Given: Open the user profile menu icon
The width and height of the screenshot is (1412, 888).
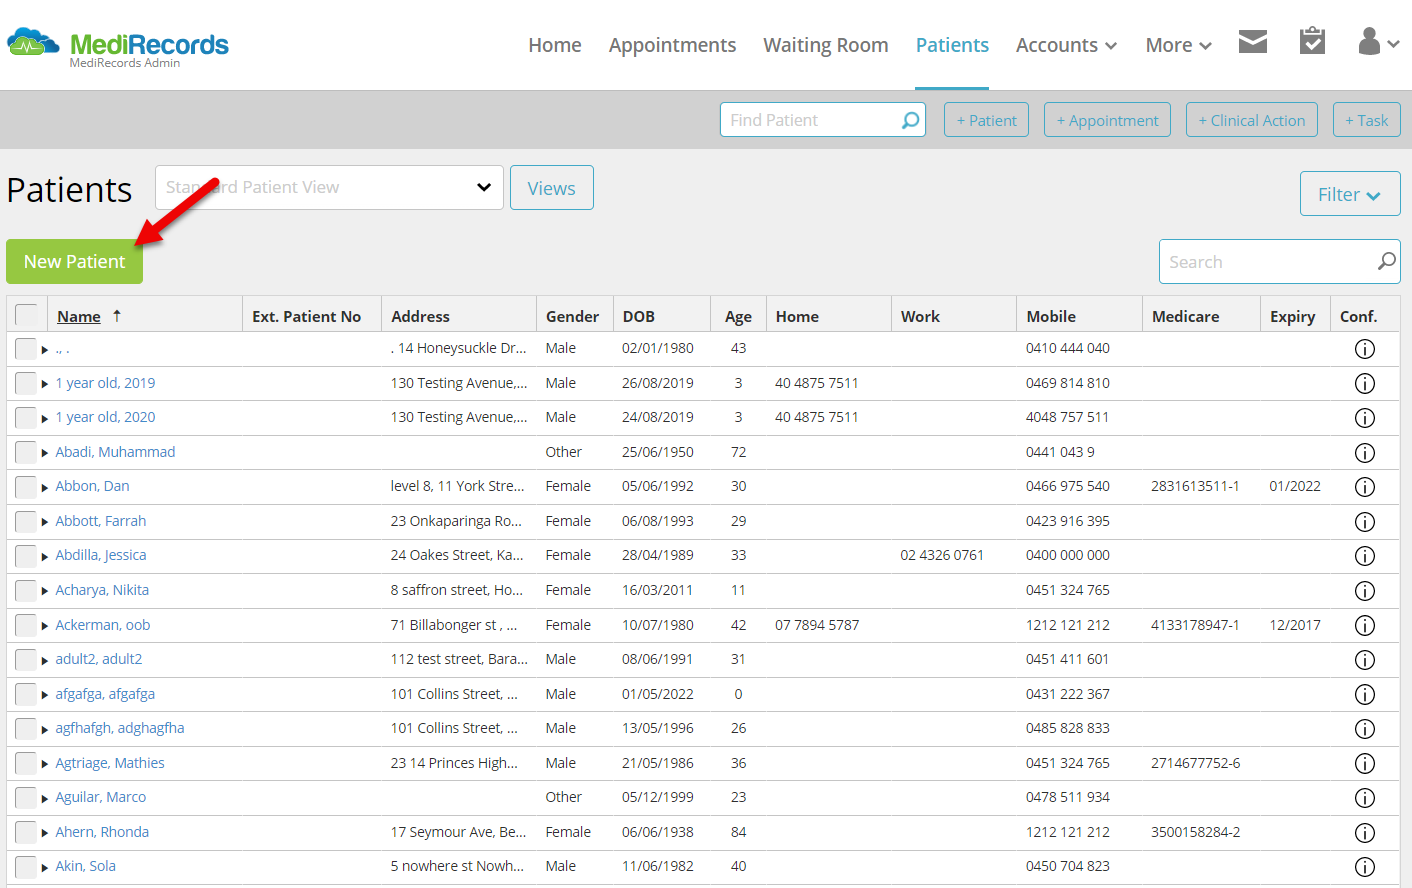Looking at the screenshot, I should coord(1379,41).
